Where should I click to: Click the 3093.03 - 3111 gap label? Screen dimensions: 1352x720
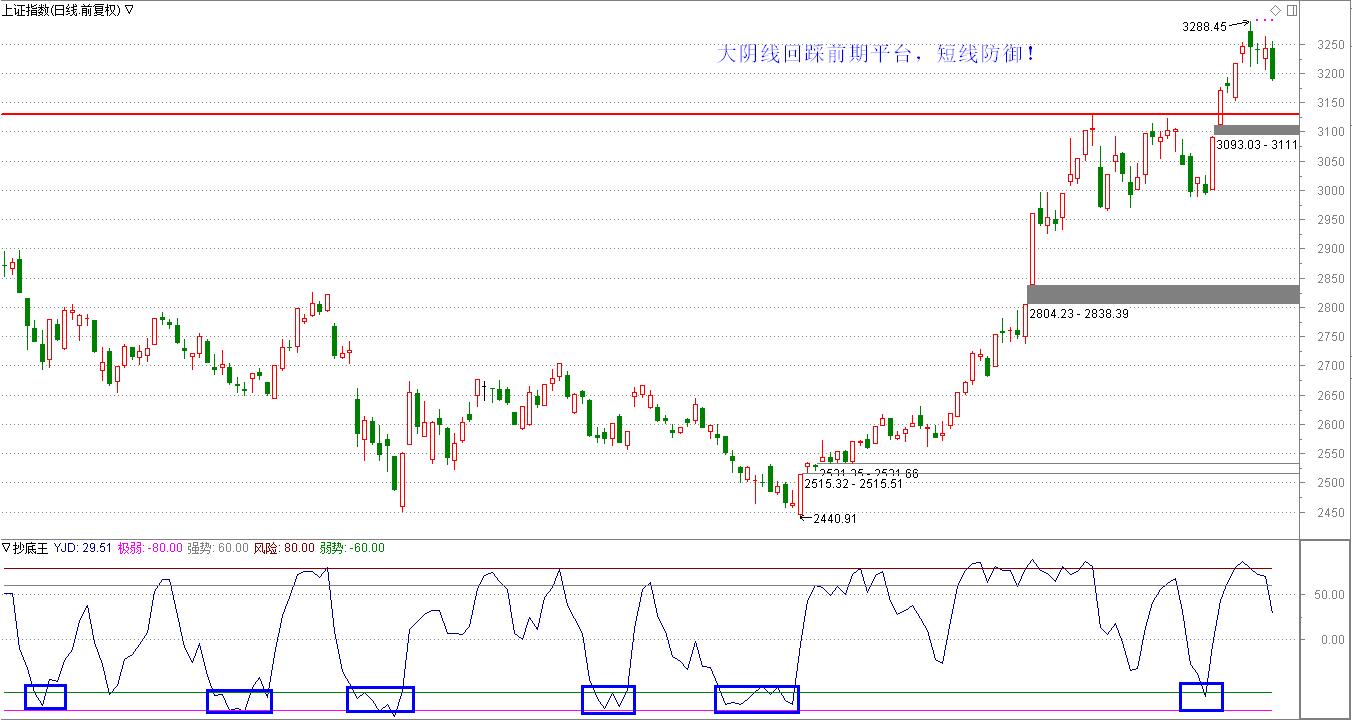pyautogui.click(x=1257, y=145)
